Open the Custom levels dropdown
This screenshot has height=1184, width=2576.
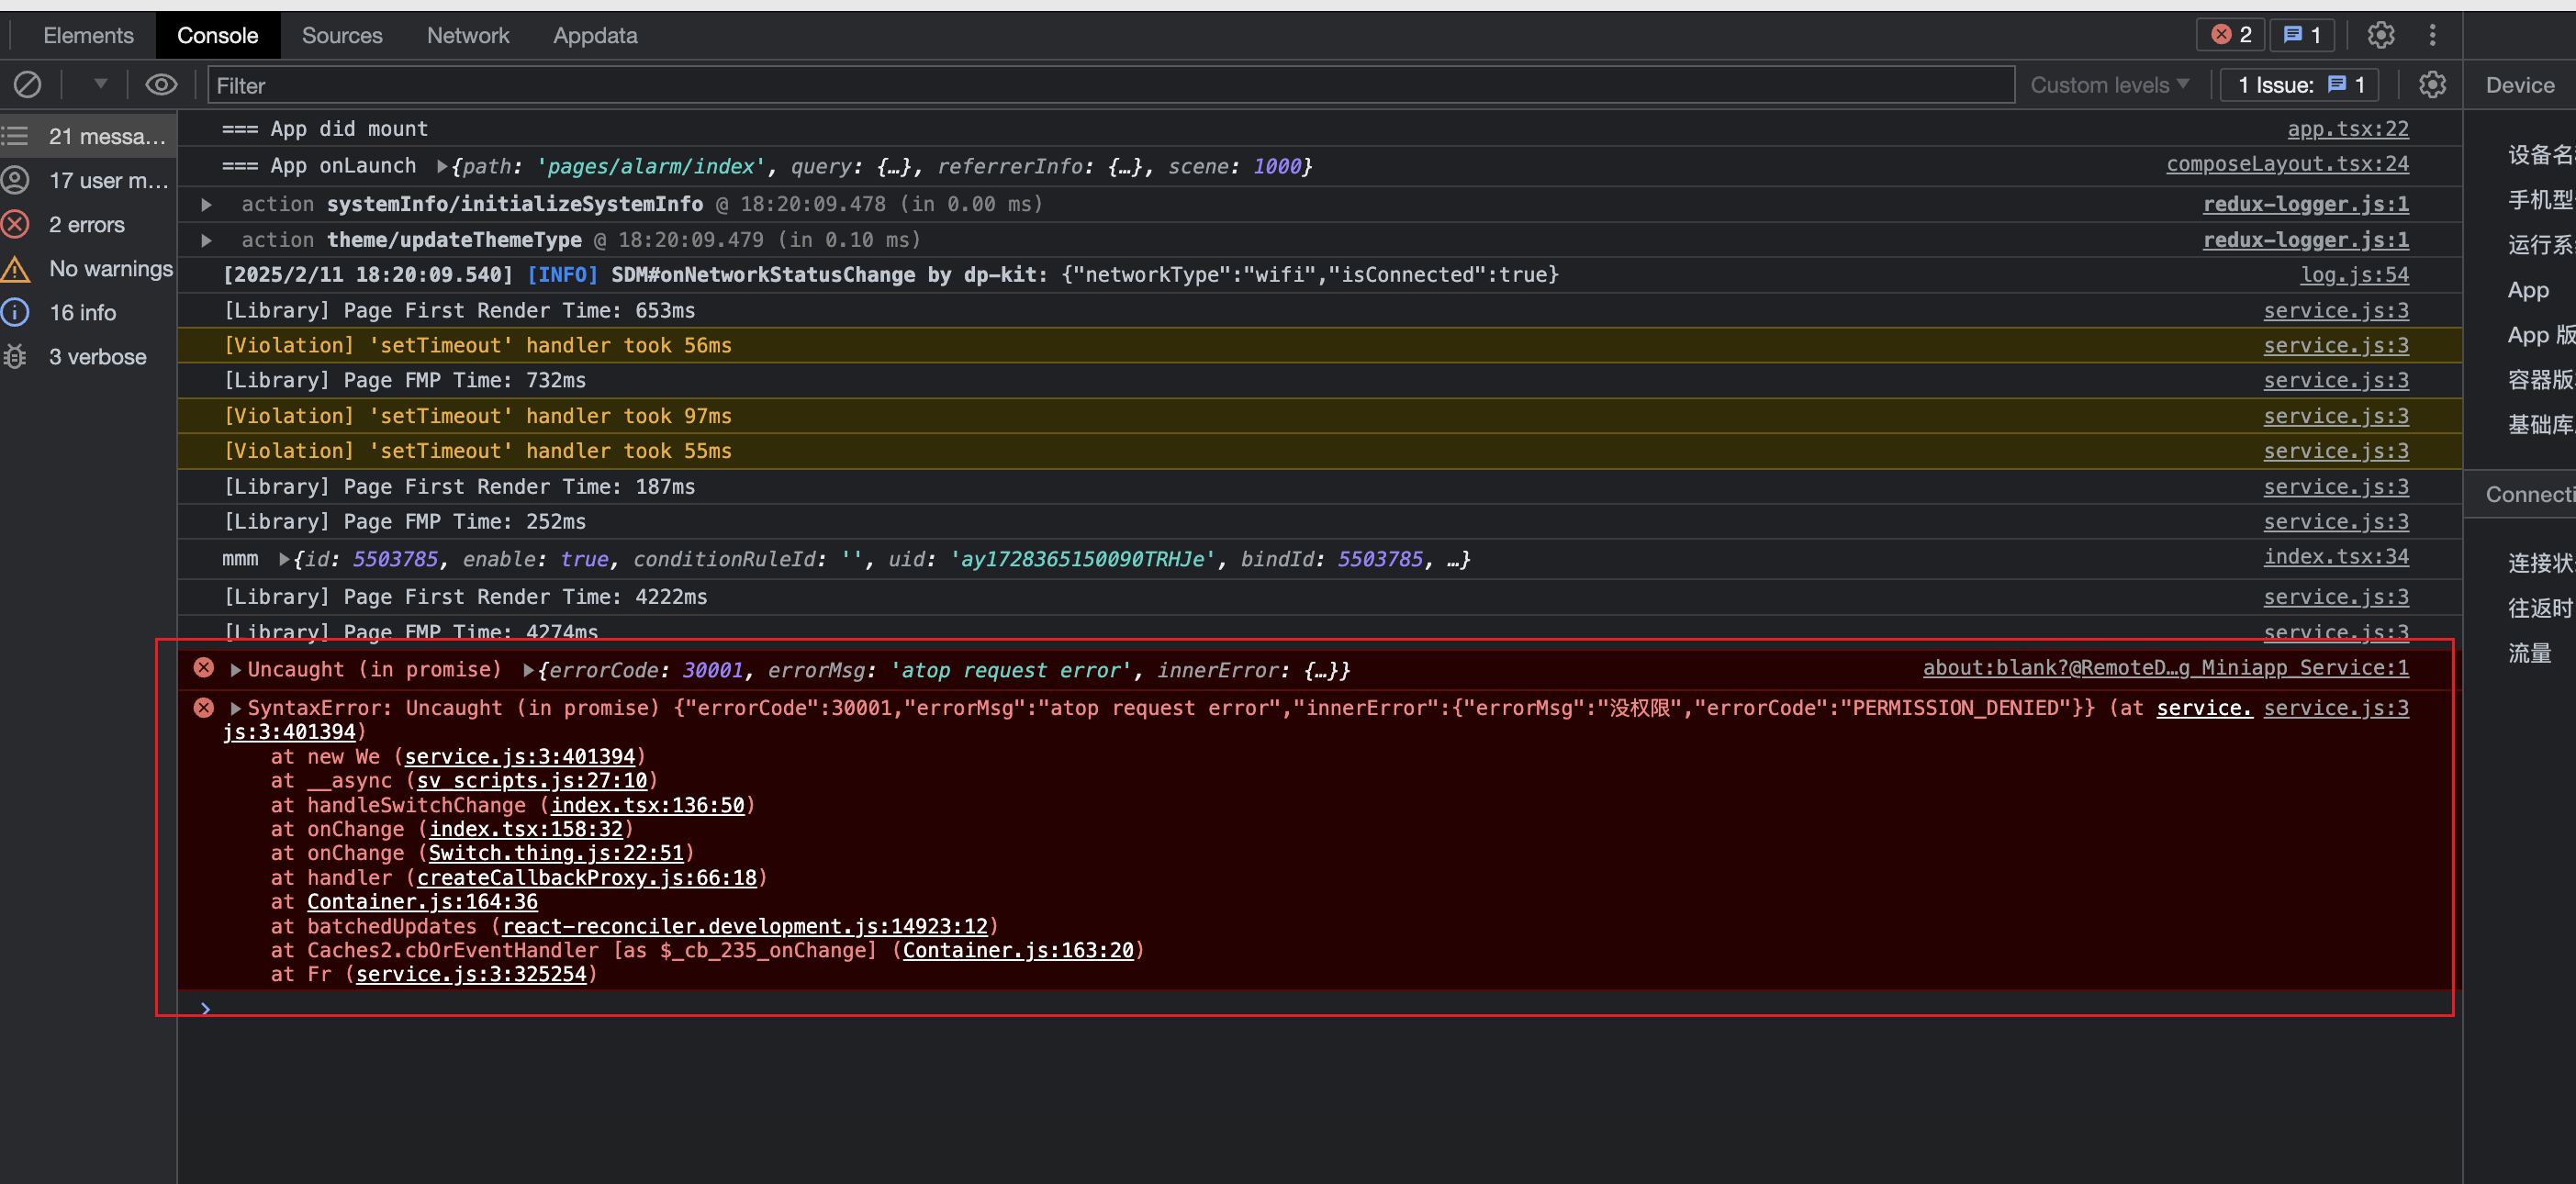click(2109, 85)
